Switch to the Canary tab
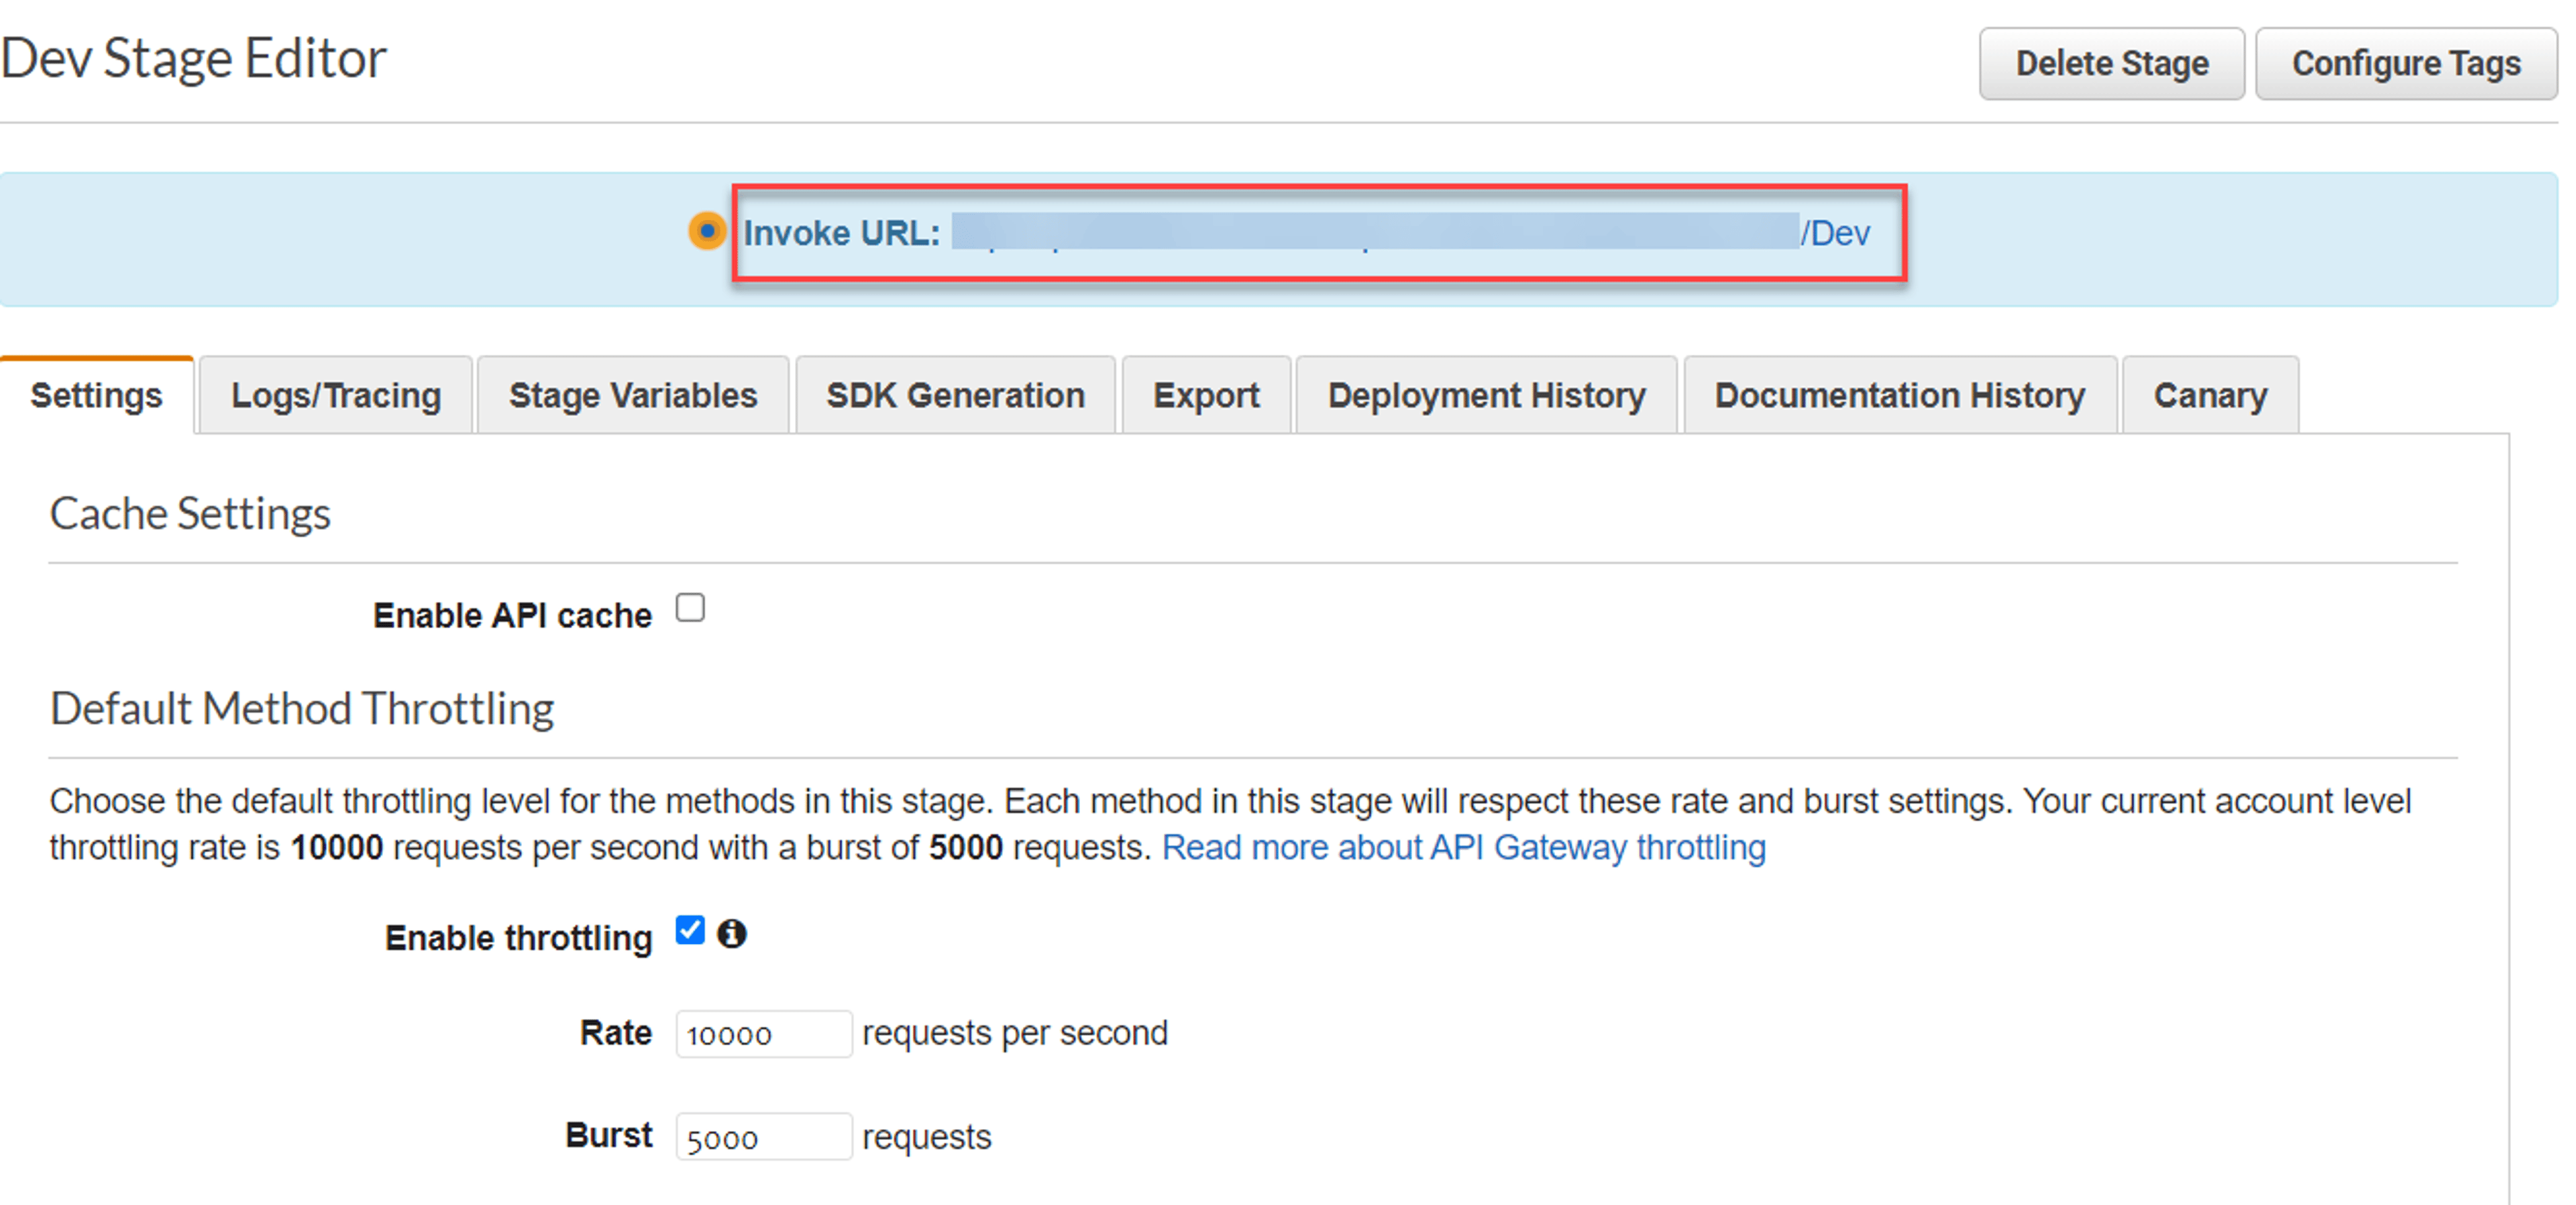The height and width of the screenshot is (1205, 2576). pos(2210,395)
